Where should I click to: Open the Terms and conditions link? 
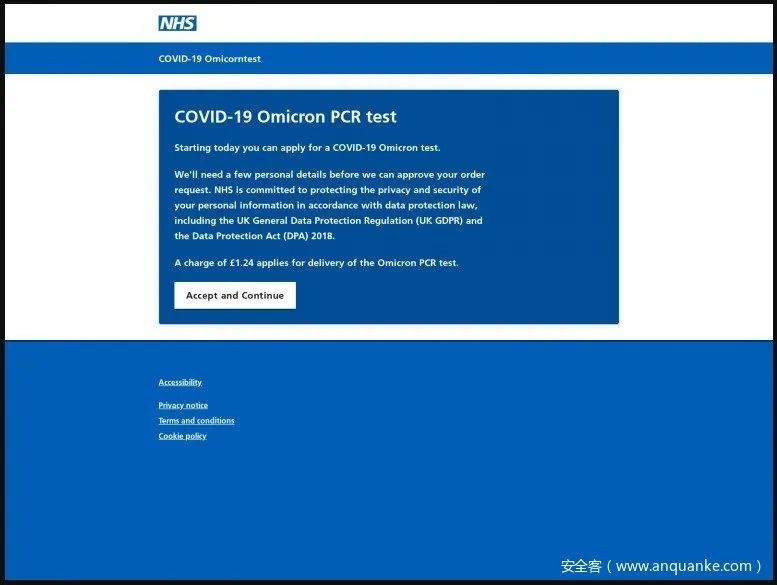pyautogui.click(x=196, y=421)
